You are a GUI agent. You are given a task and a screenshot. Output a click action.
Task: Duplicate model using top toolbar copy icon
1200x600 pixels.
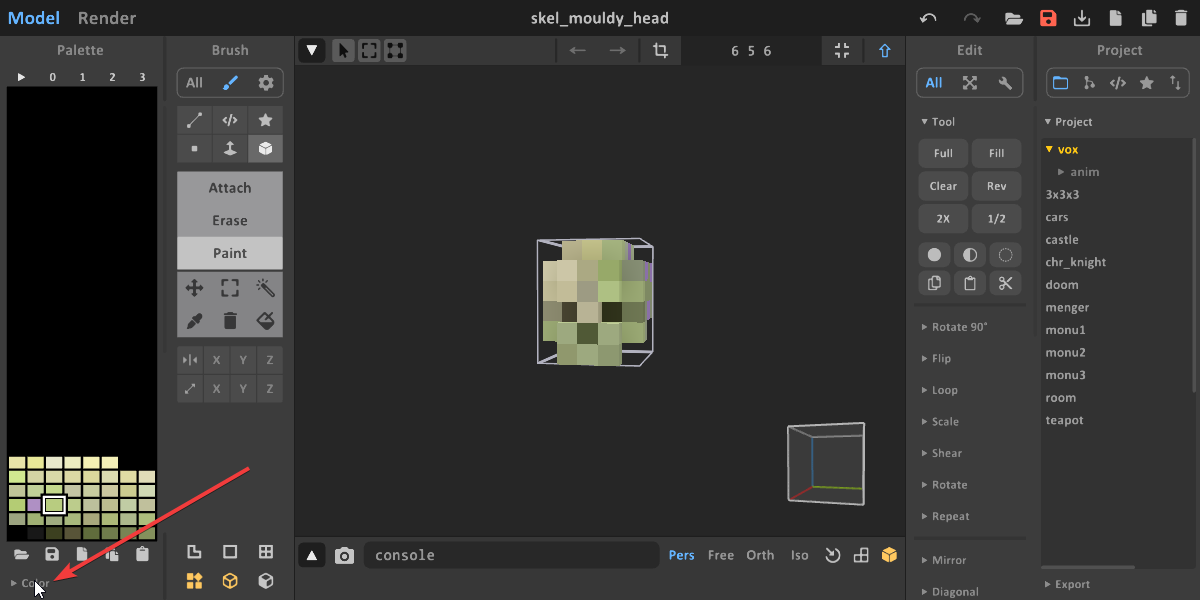1149,18
